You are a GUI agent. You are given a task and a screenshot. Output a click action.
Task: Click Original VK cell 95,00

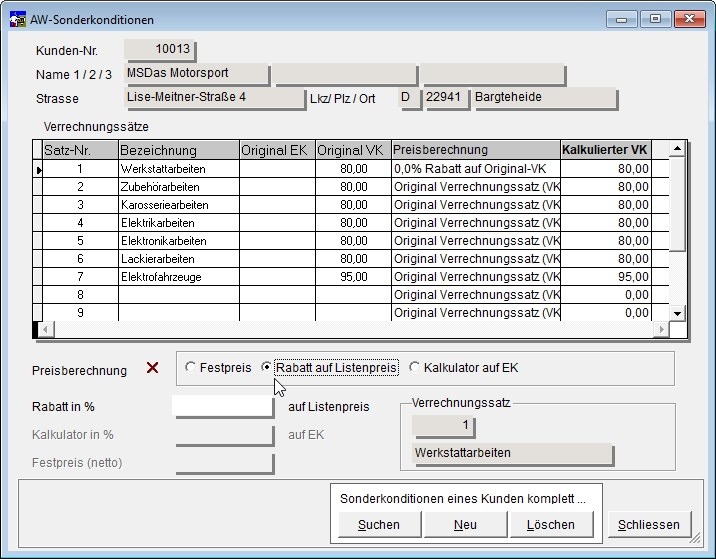point(353,277)
